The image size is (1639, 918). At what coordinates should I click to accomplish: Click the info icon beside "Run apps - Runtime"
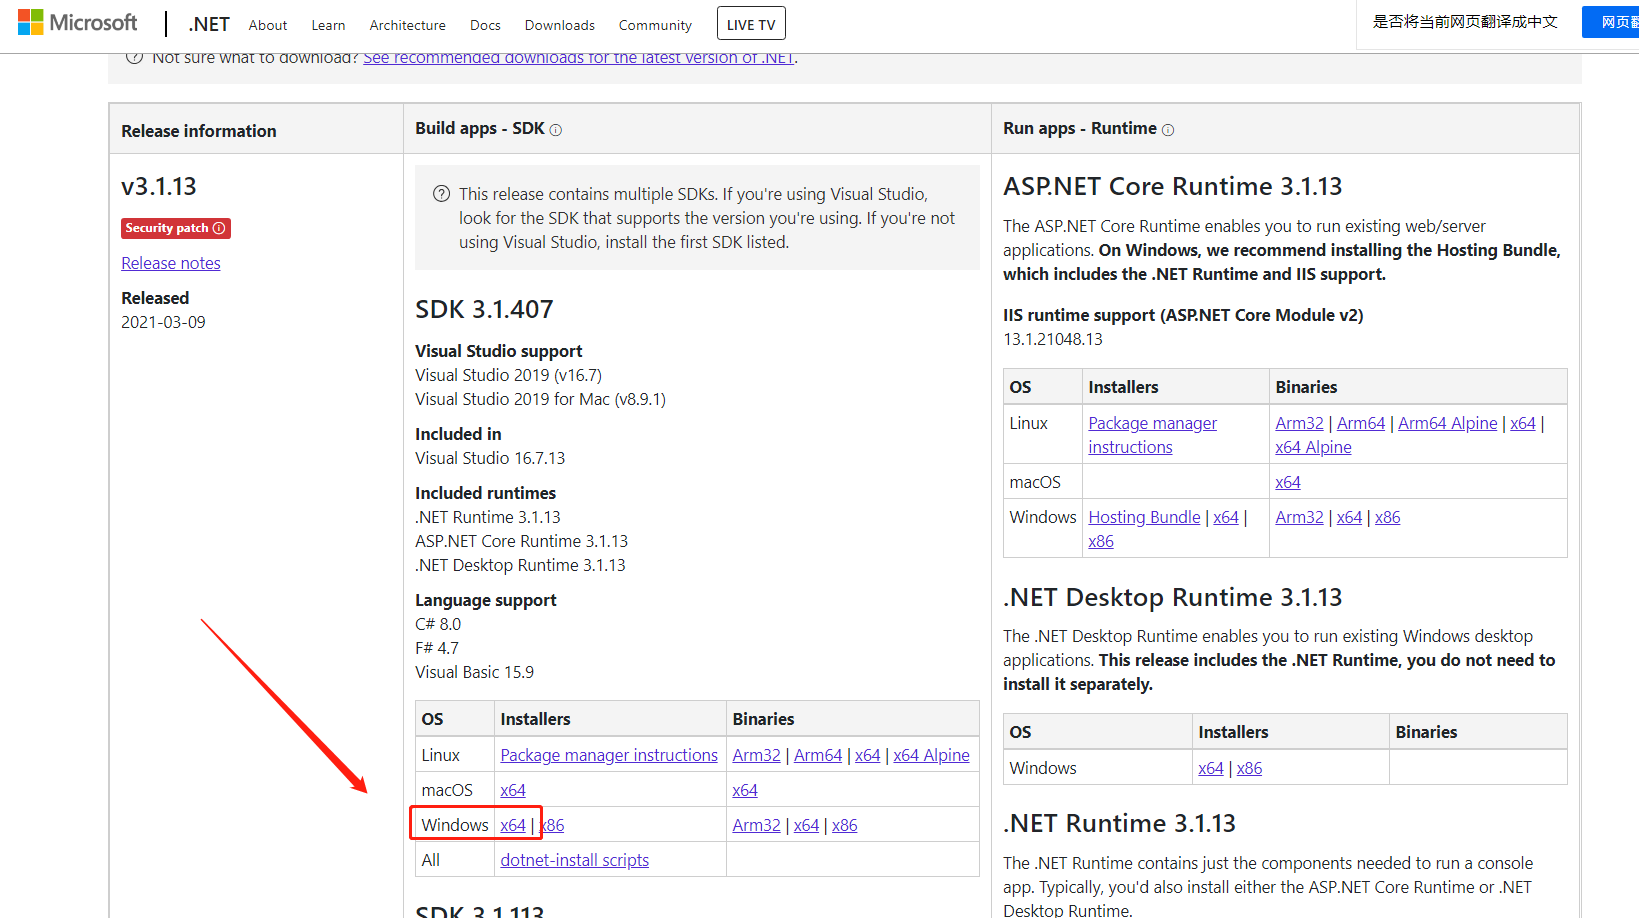point(1168,129)
